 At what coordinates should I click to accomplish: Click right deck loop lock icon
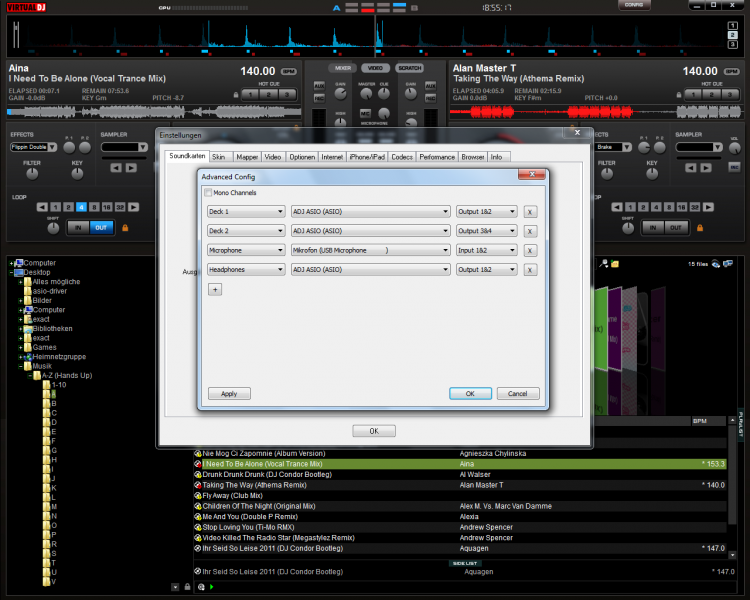[700, 228]
